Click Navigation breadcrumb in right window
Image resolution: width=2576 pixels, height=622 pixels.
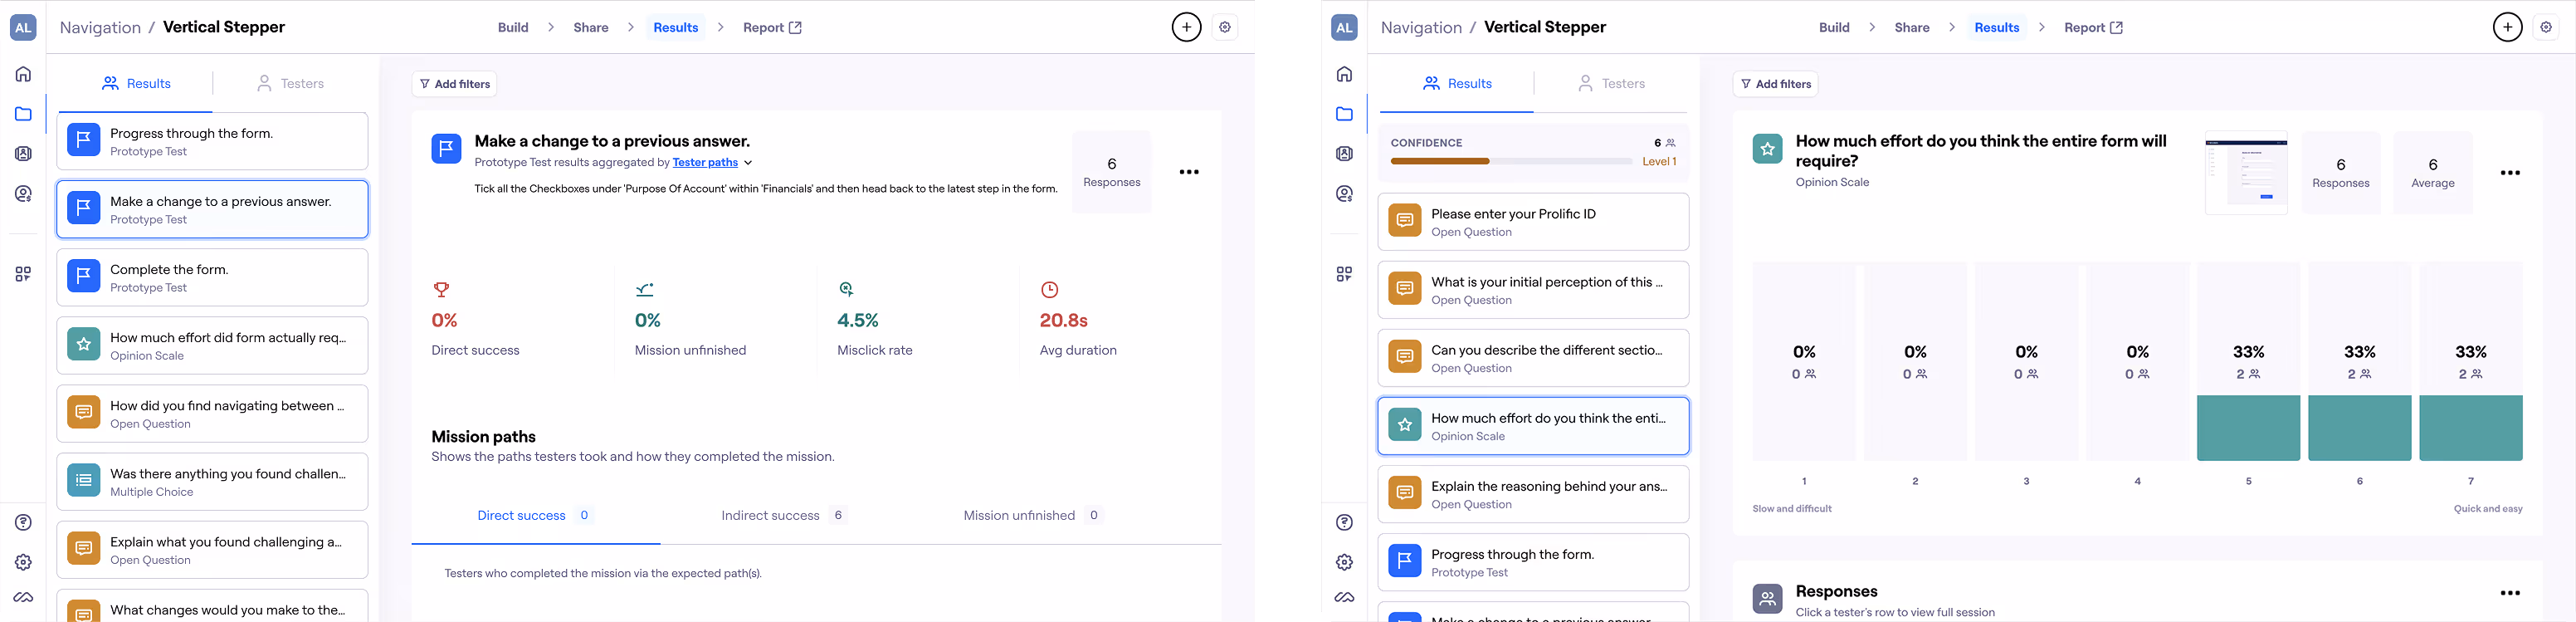[1421, 28]
